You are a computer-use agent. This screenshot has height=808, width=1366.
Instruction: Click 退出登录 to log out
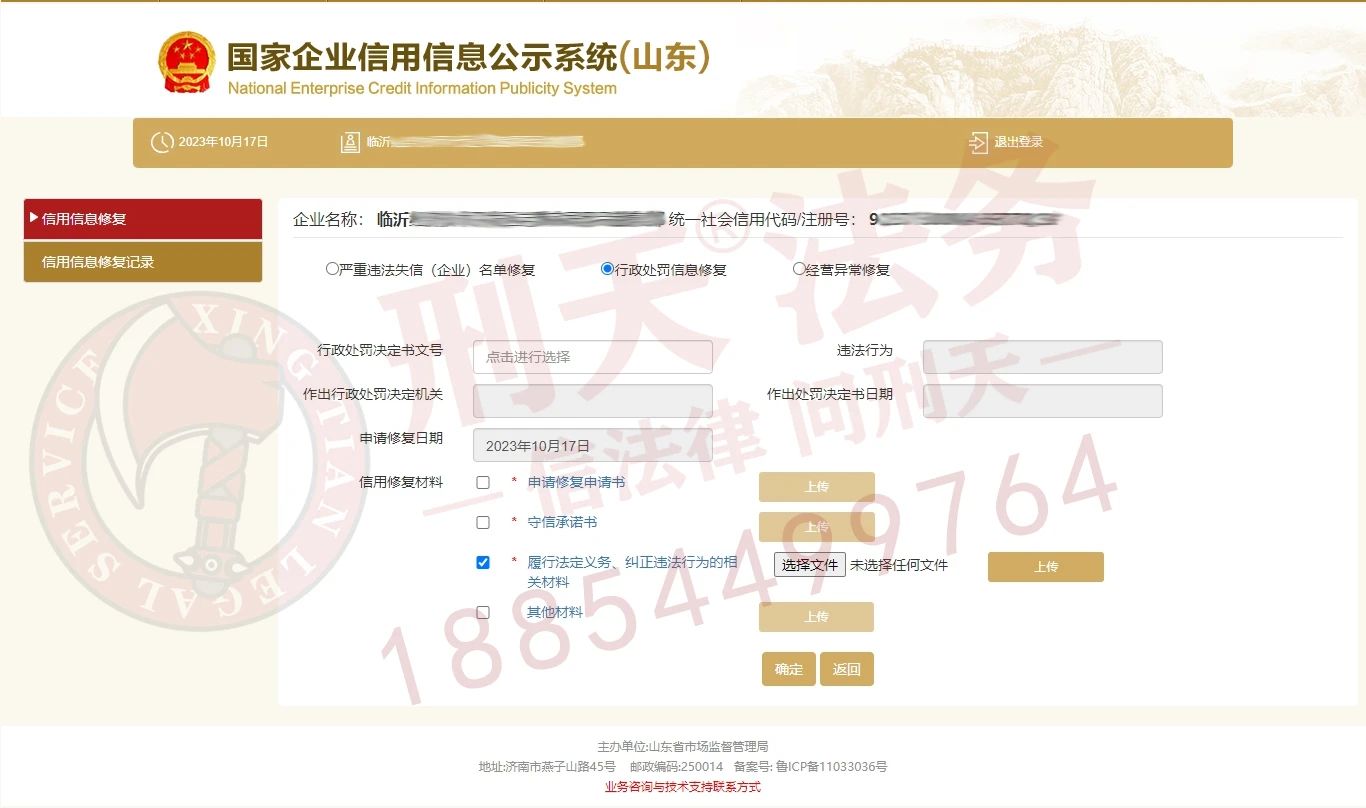(1018, 142)
